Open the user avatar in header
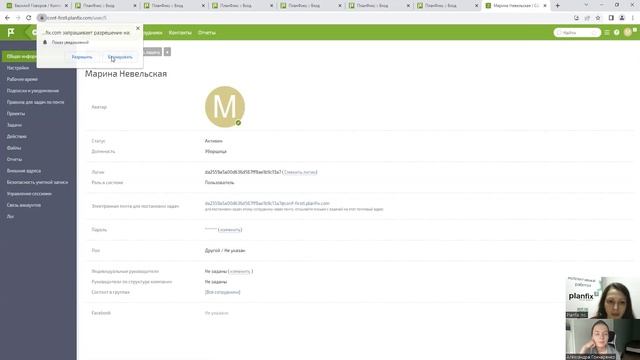This screenshot has width=640, height=360. 628,32
